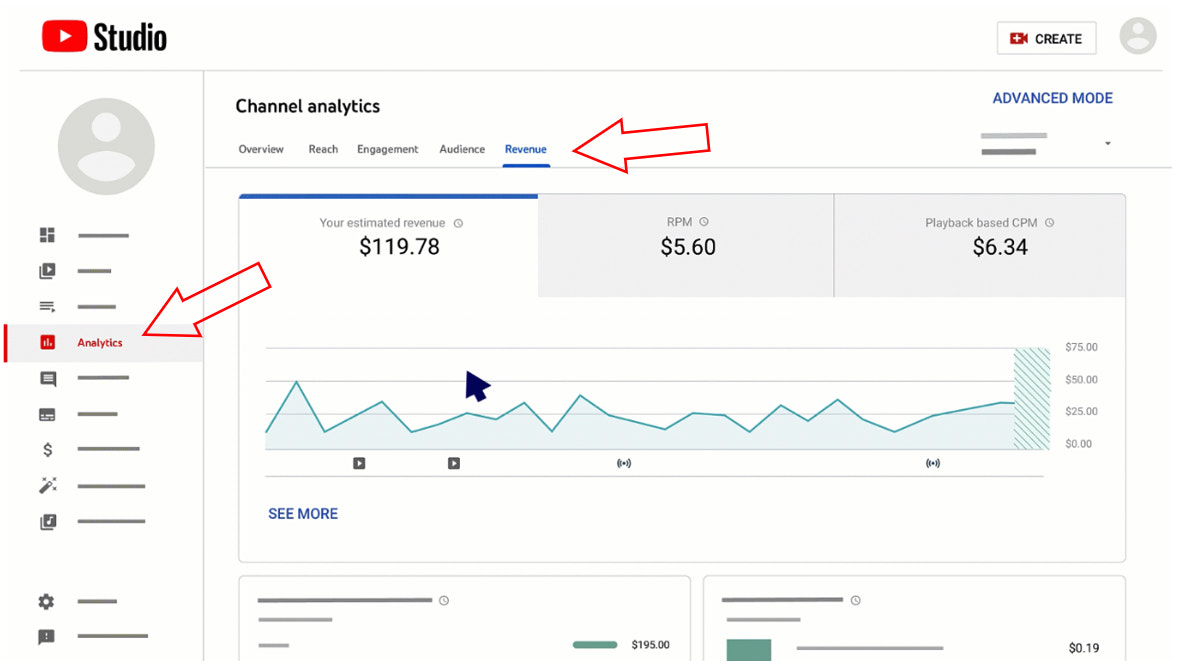Open the Settings gear icon
The image size is (1177, 664).
(47, 602)
